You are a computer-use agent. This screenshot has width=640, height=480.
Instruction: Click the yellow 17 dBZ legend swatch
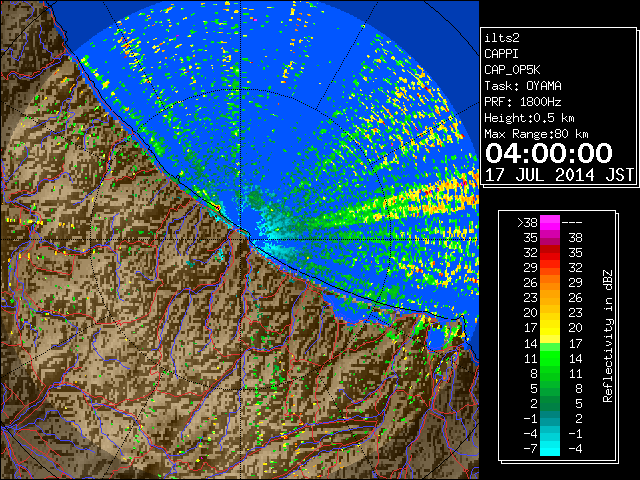550,328
